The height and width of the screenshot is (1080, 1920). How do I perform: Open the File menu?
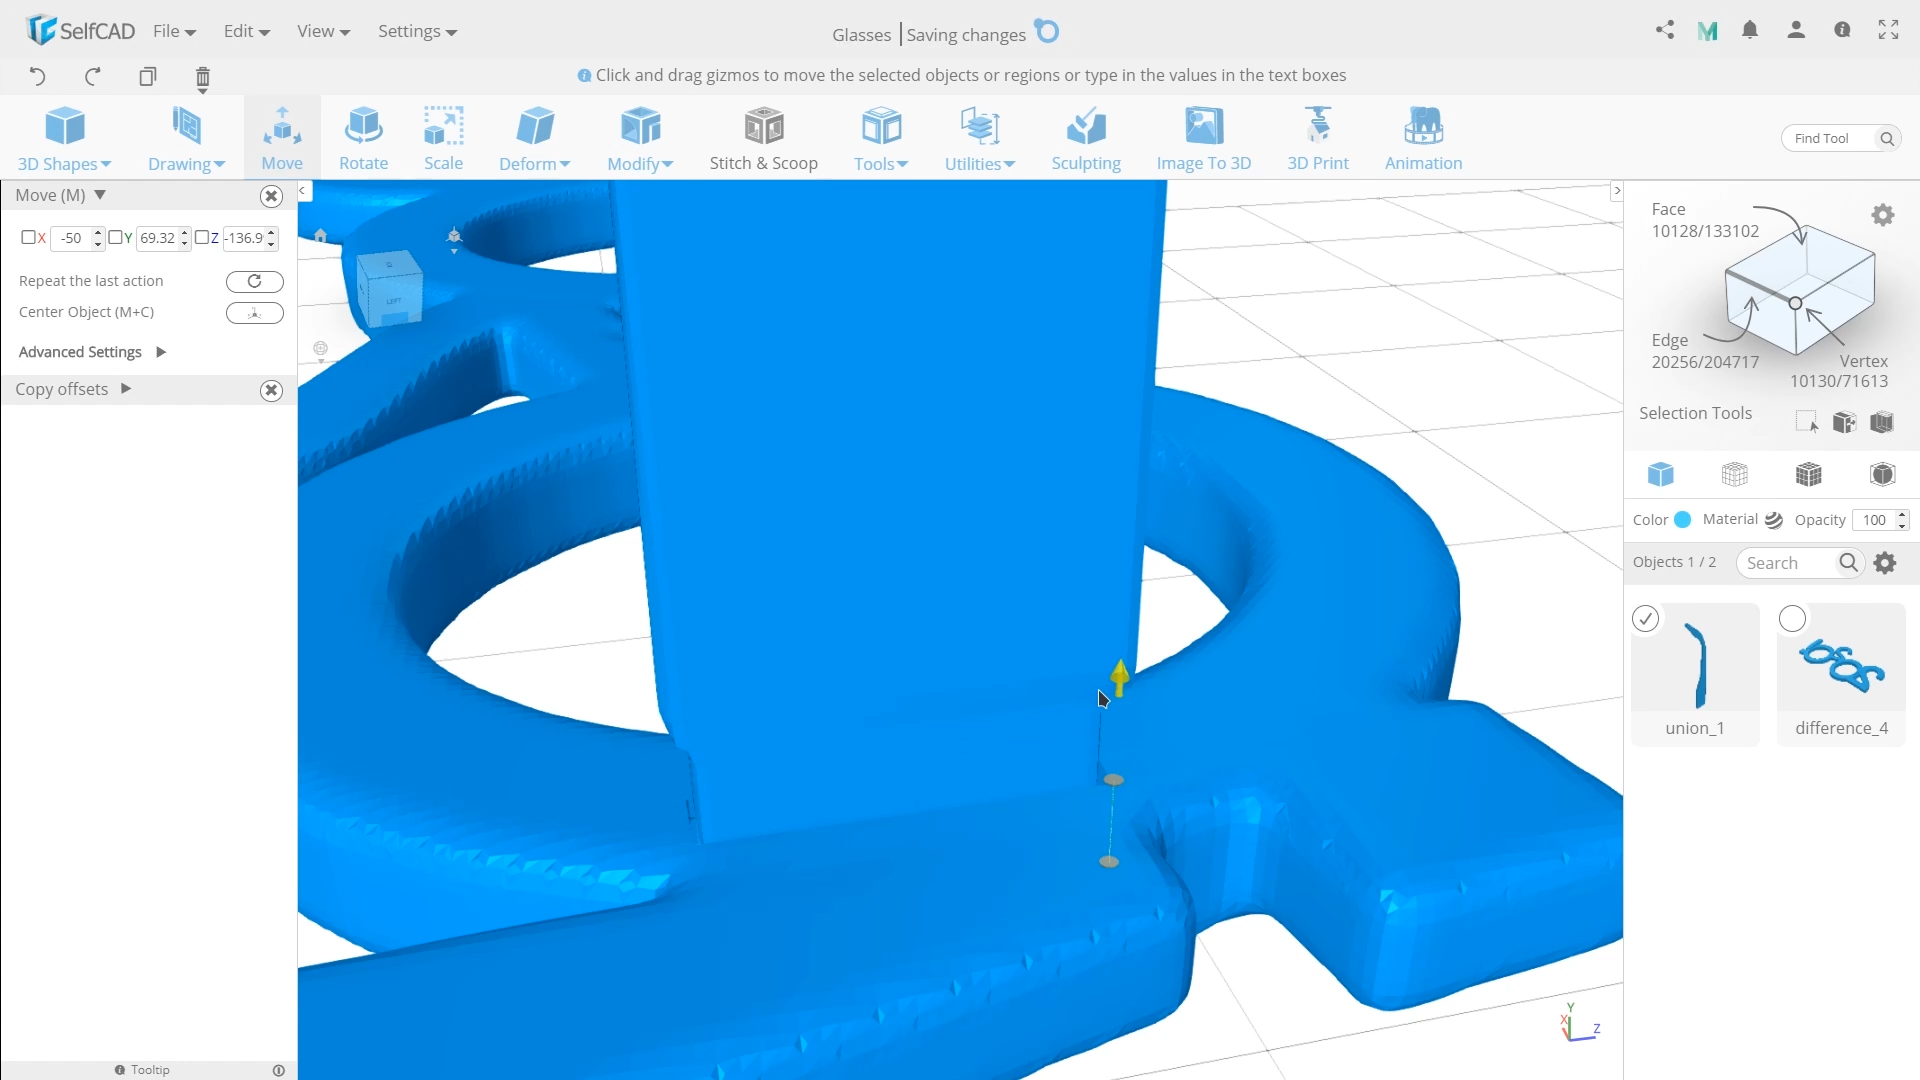[174, 31]
